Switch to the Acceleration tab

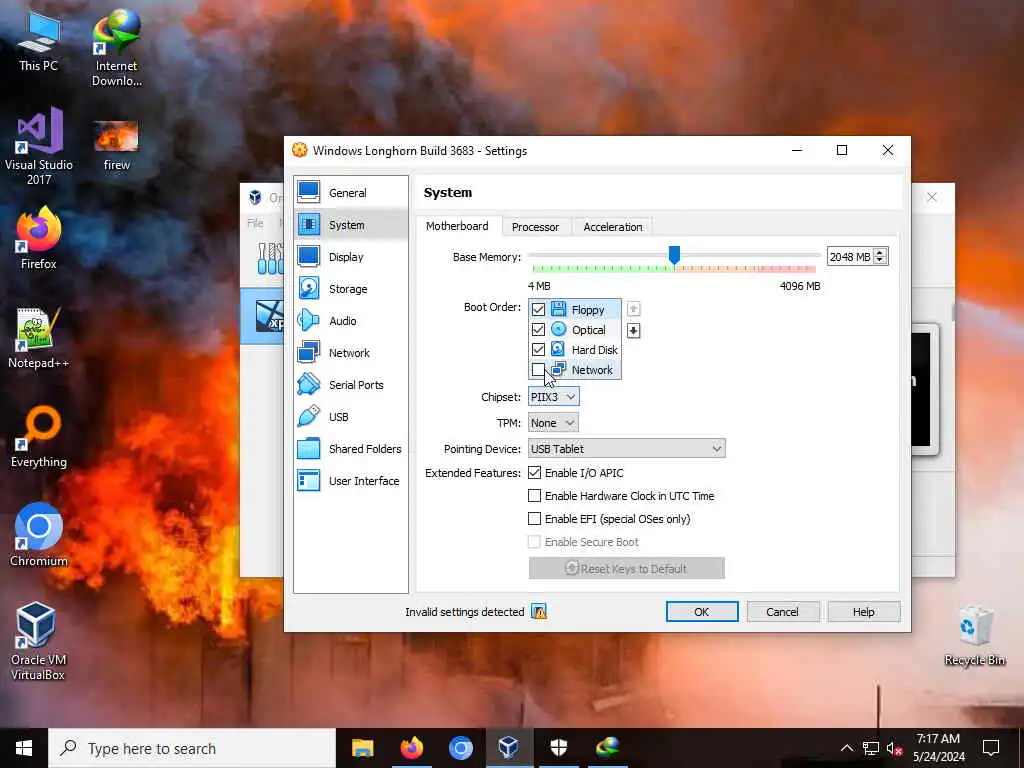[613, 227]
